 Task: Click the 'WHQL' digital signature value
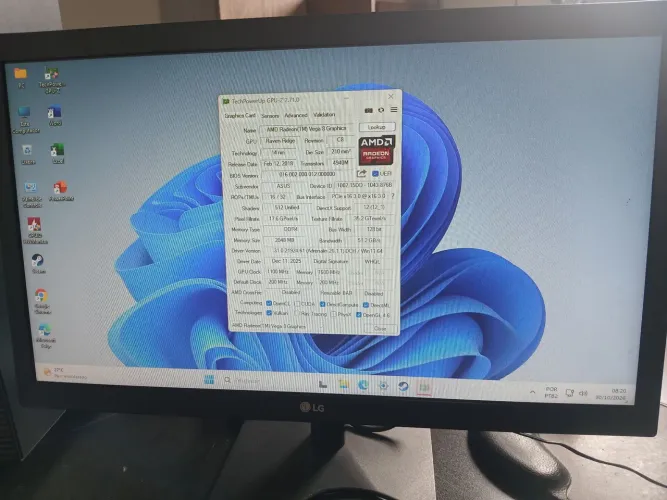(372, 262)
